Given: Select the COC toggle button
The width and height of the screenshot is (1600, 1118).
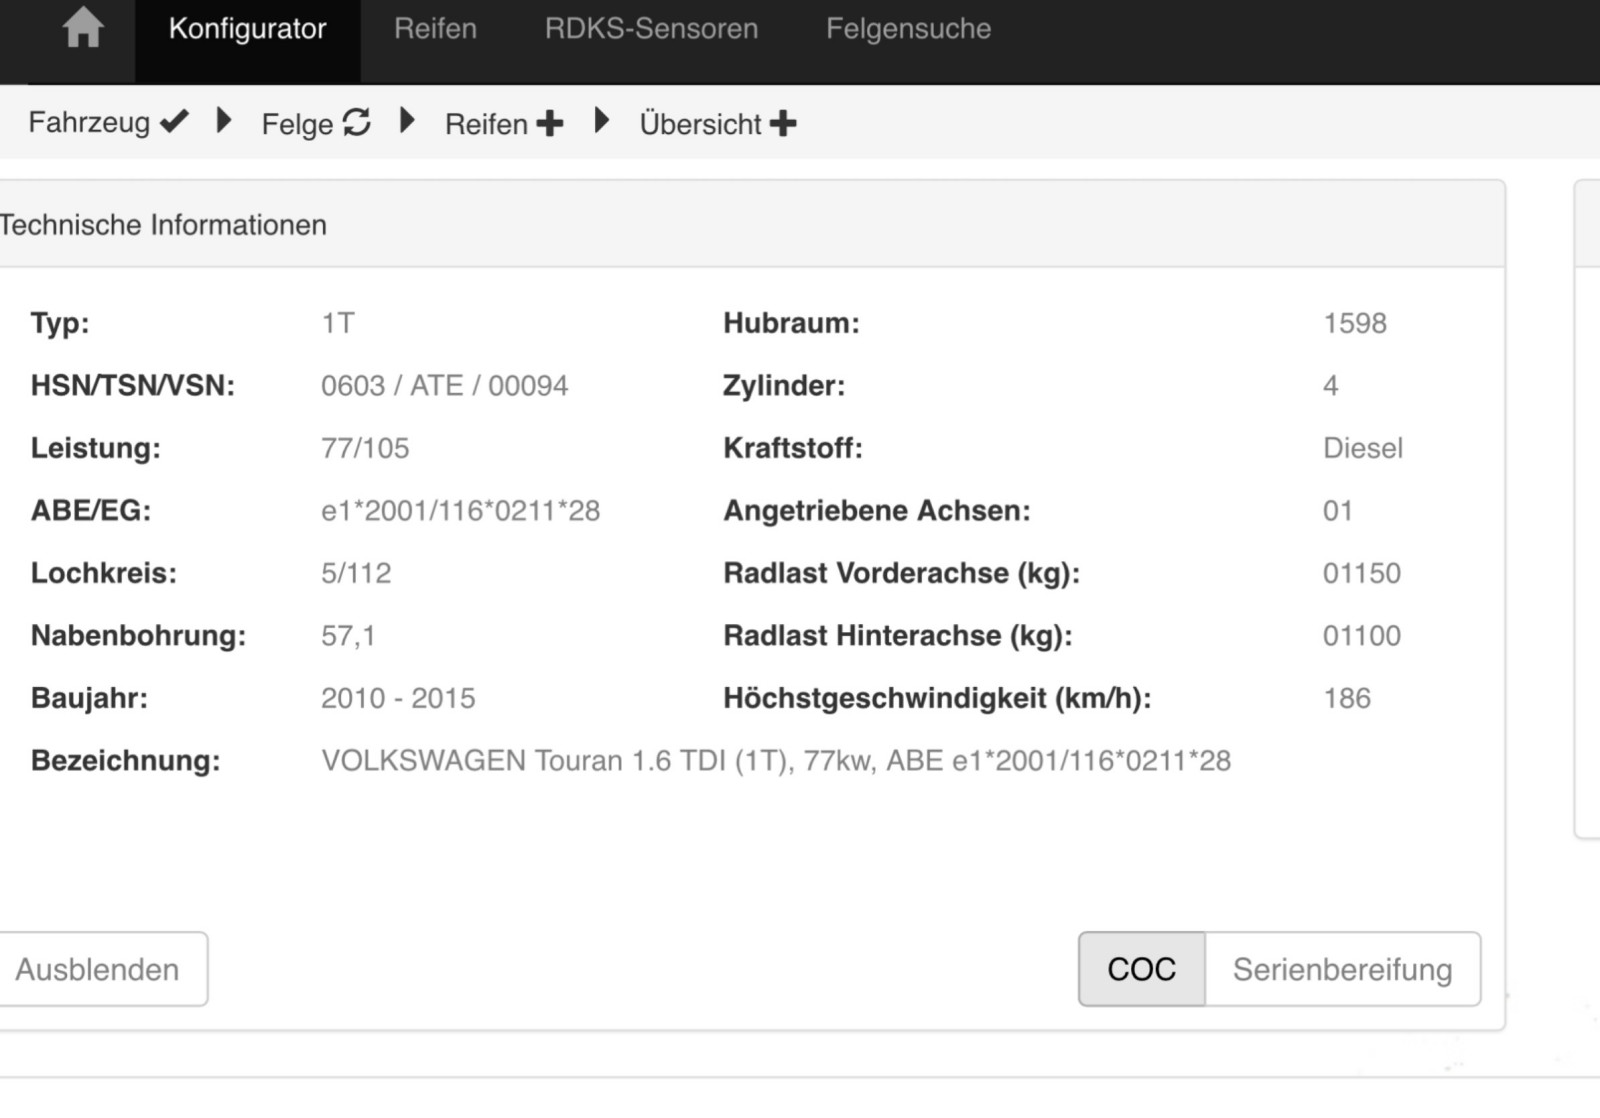Looking at the screenshot, I should [x=1141, y=969].
